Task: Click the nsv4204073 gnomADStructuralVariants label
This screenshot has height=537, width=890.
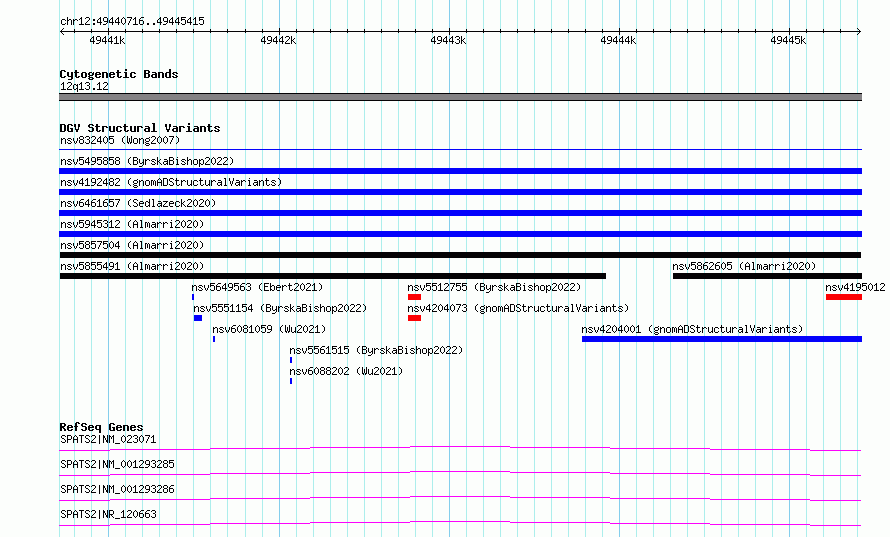Action: (518, 308)
